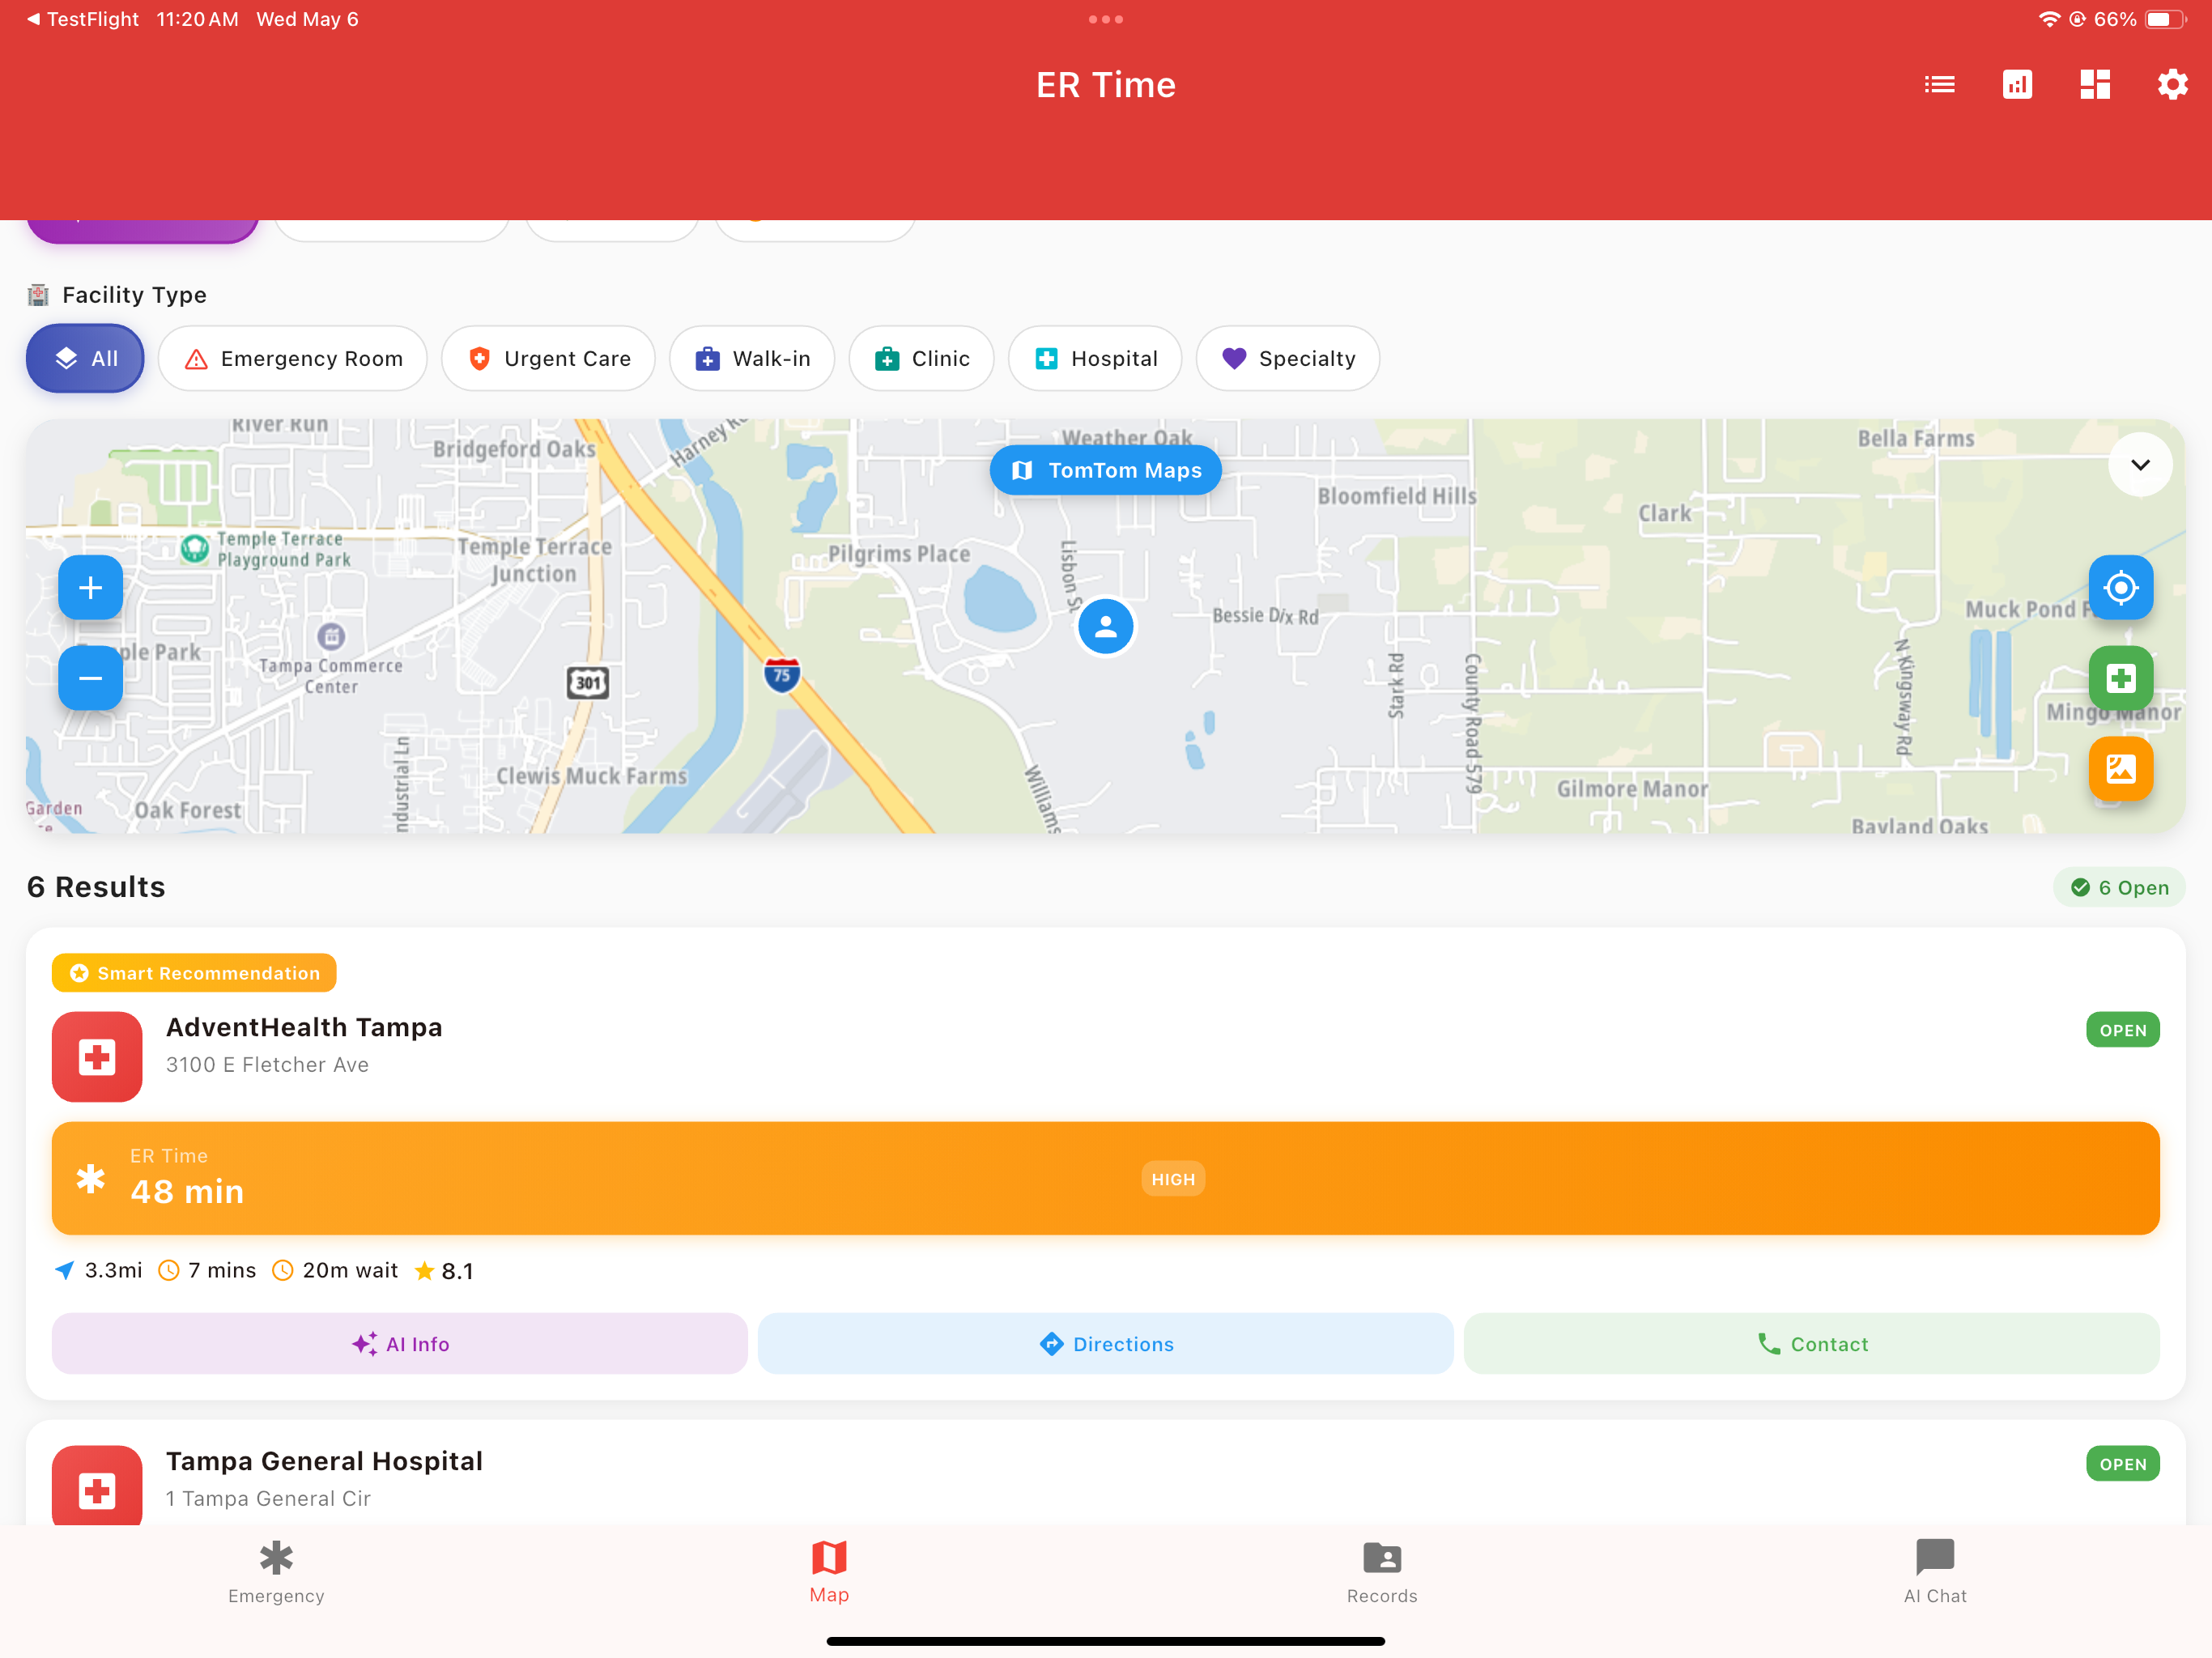This screenshot has height=1658, width=2212.
Task: Tap the Tampa General Hospital red icon
Action: click(x=97, y=1487)
